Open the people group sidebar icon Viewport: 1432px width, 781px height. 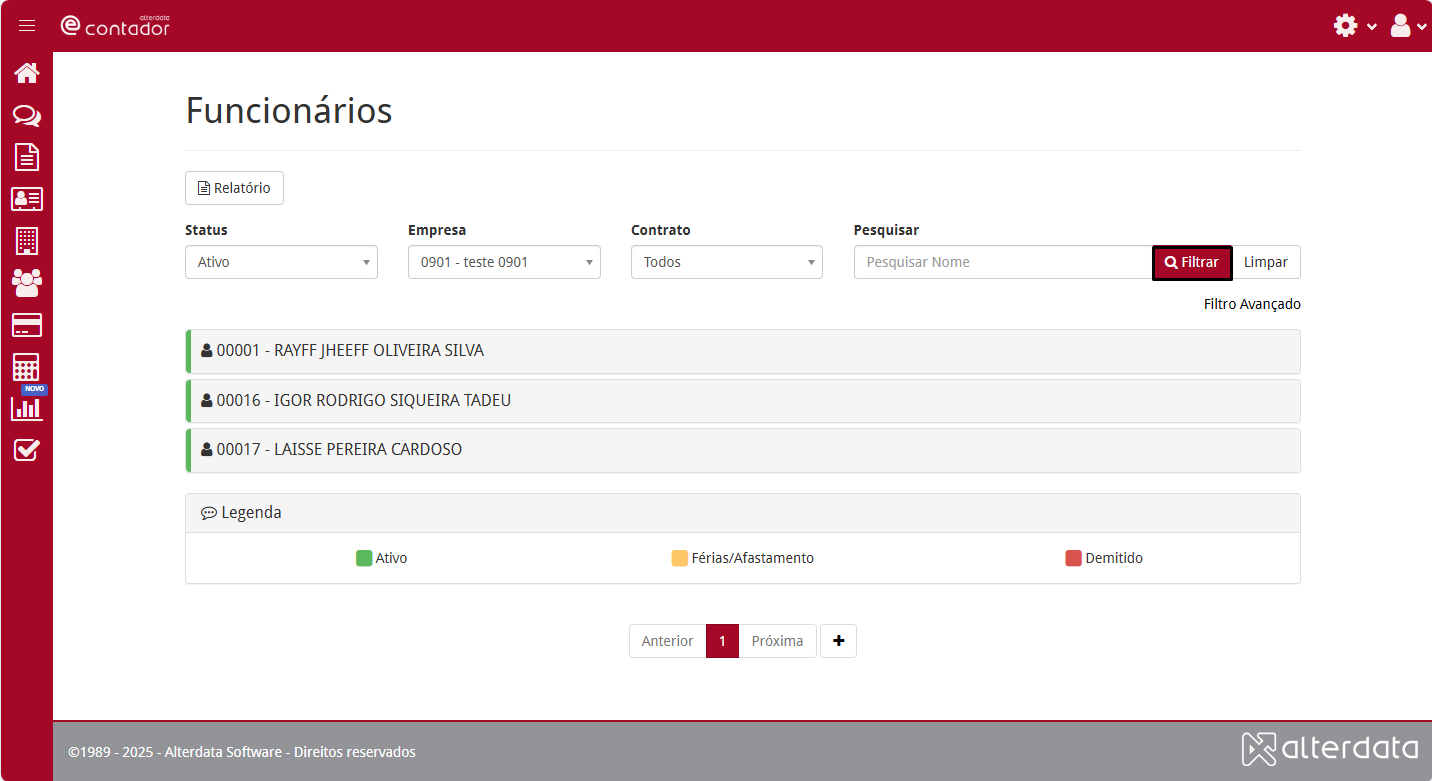tap(27, 283)
